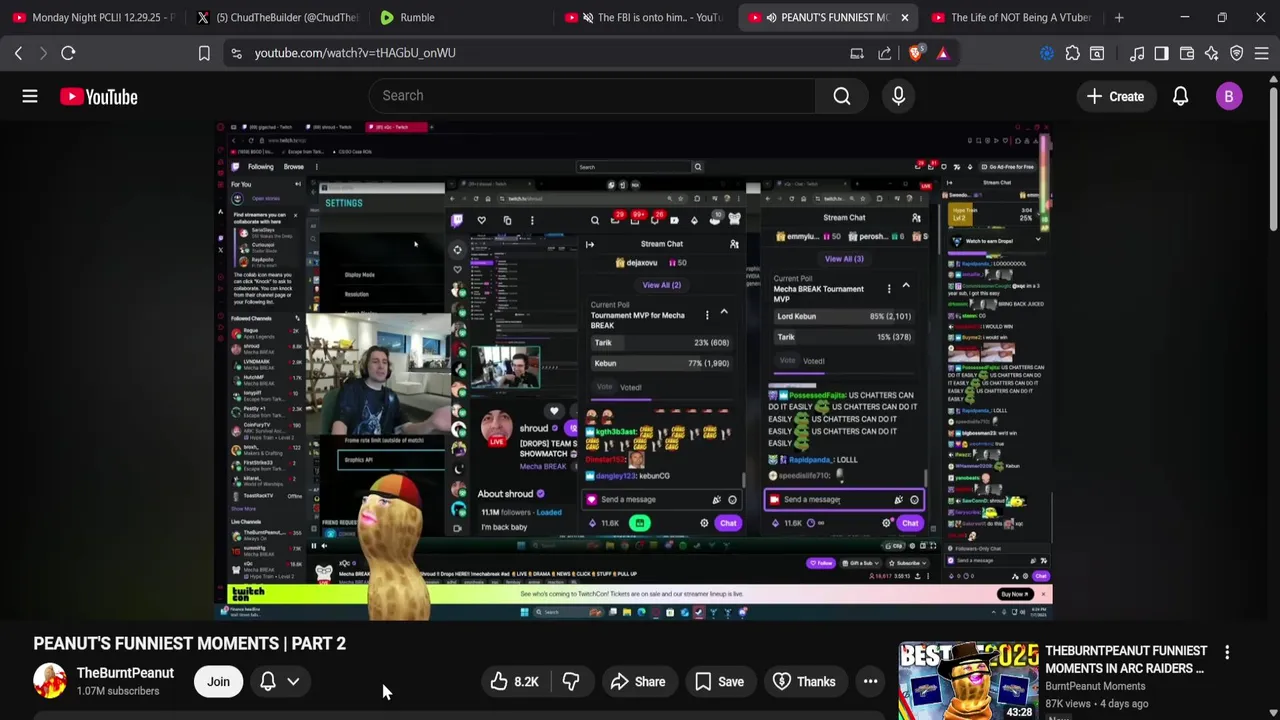Screen dimensions: 1280x720
Task: Open Brave Shields lion icon
Action: click(915, 53)
